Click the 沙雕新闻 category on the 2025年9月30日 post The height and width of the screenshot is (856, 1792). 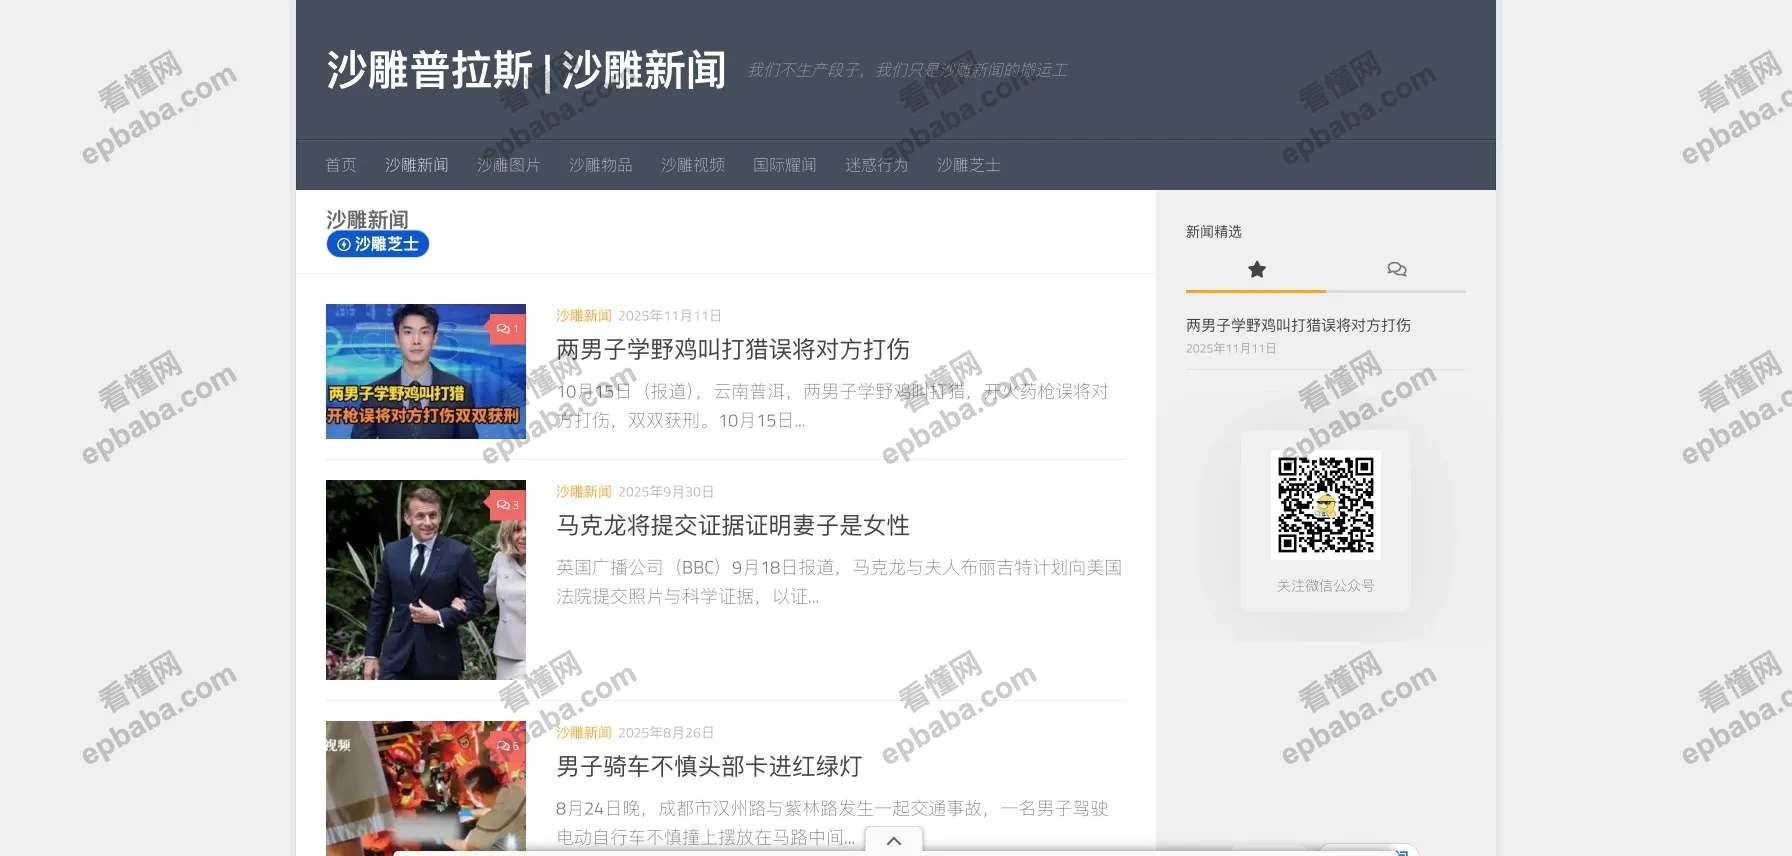584,492
